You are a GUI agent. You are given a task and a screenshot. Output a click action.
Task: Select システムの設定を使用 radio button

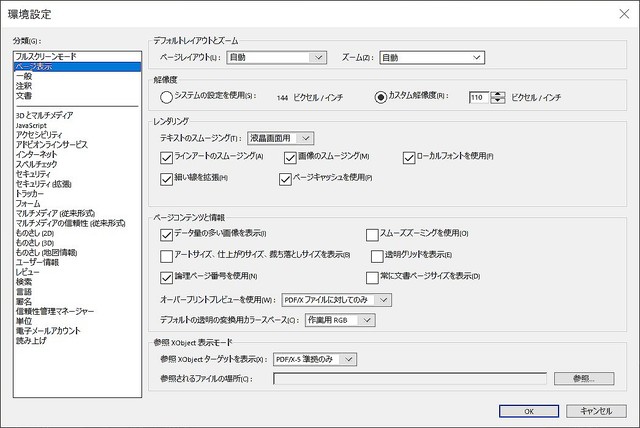166,97
